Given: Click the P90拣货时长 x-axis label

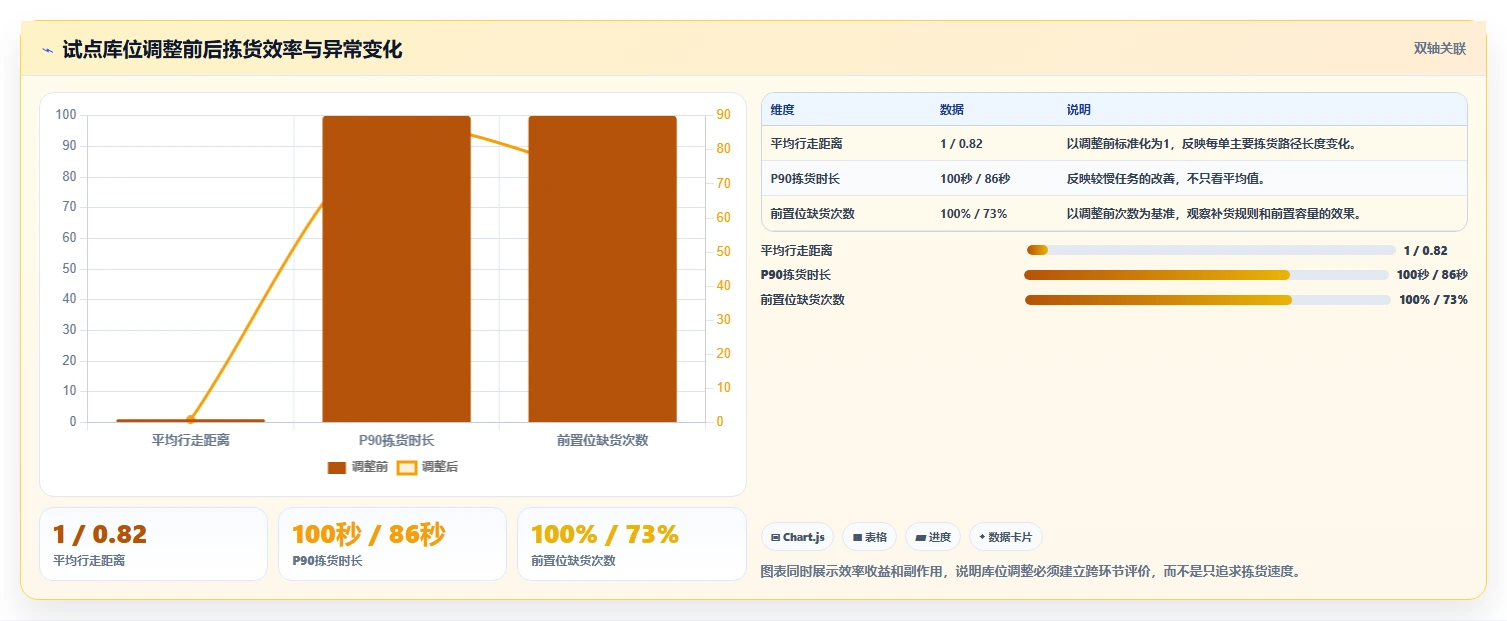Looking at the screenshot, I should tap(396, 440).
